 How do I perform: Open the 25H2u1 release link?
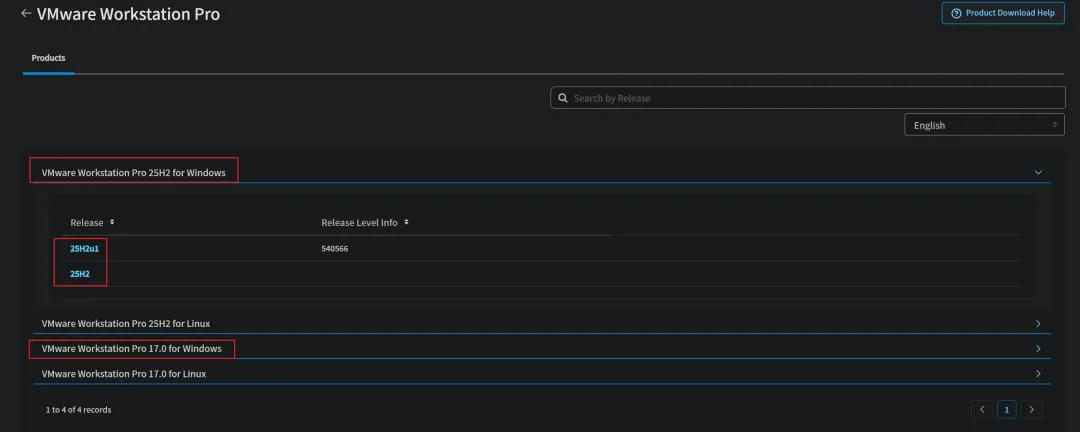pos(84,248)
